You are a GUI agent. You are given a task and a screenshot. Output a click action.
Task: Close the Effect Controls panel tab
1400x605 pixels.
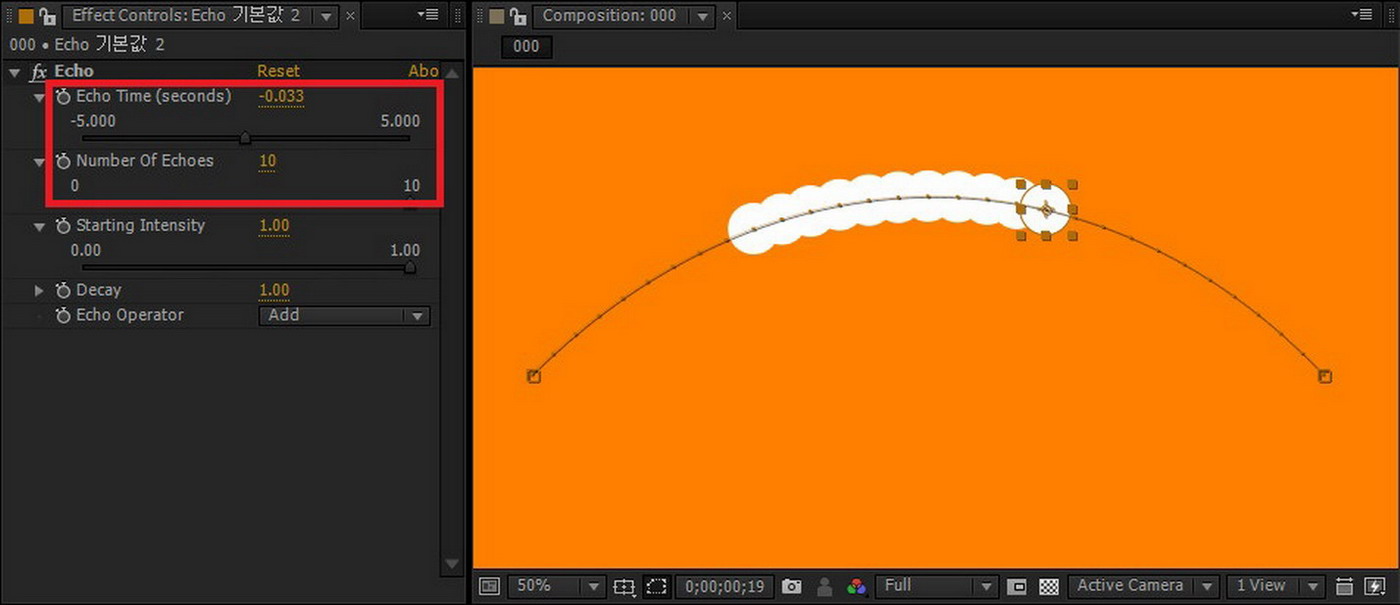[x=352, y=17]
